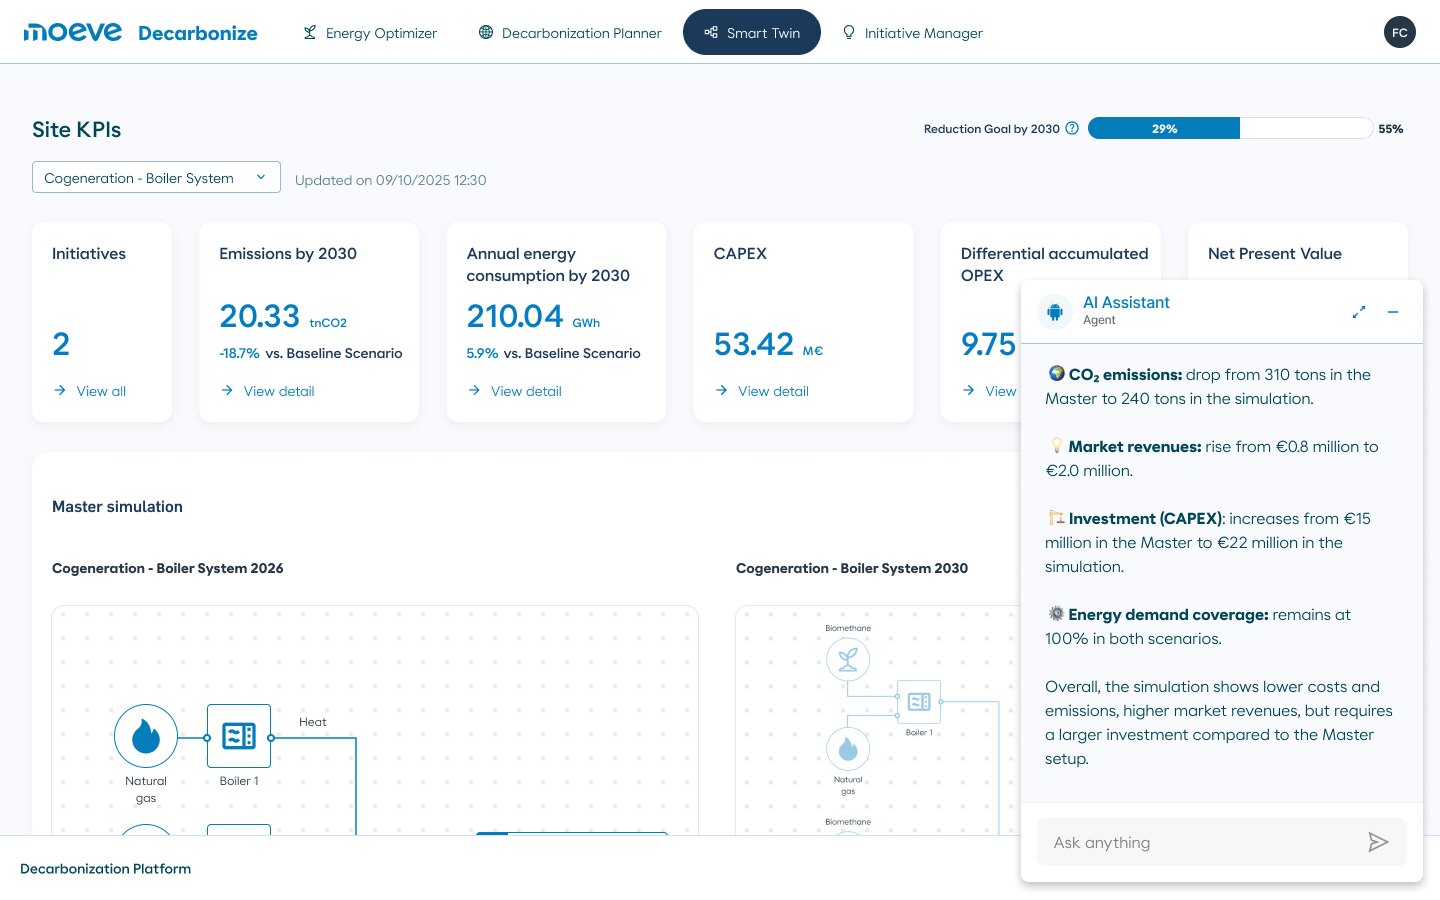Select Boiler 1 node in the 2026 diagram
The image size is (1440, 900).
click(239, 736)
